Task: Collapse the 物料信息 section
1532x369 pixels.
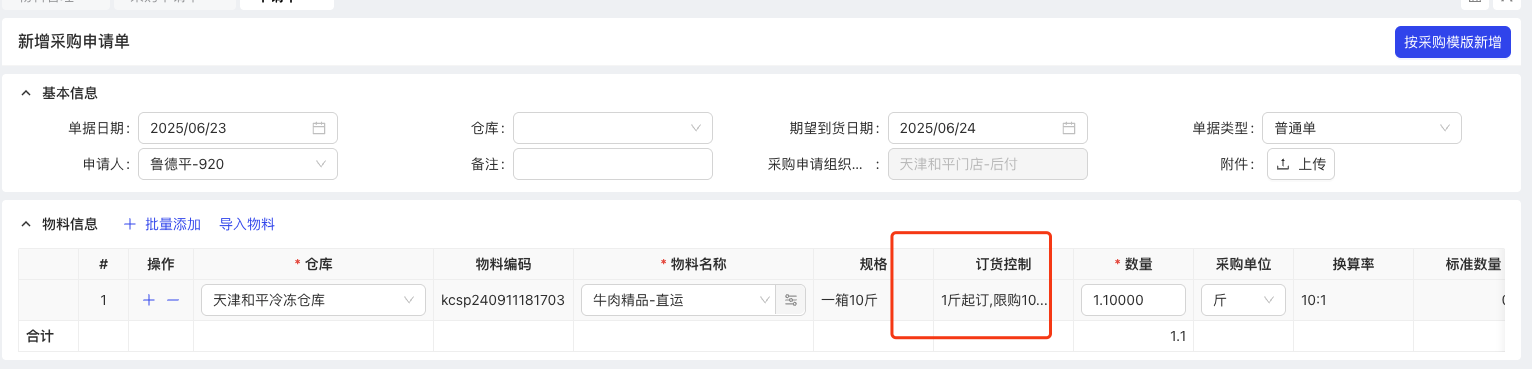Action: coord(26,224)
